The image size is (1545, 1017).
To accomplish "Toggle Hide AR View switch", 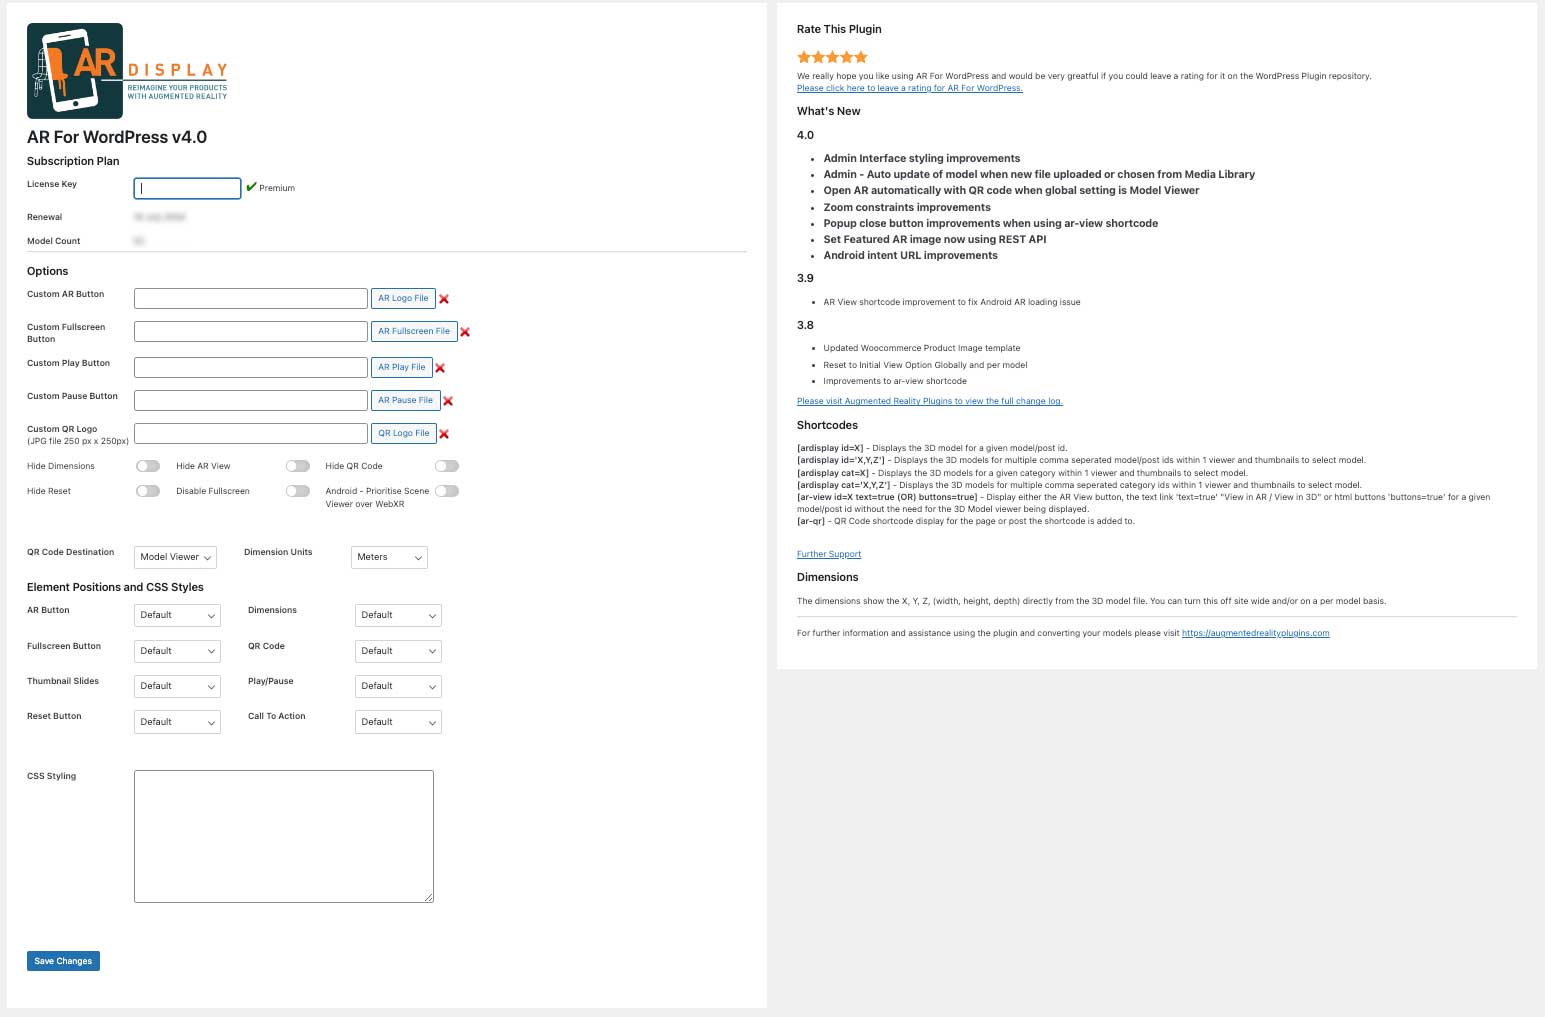I will [298, 466].
